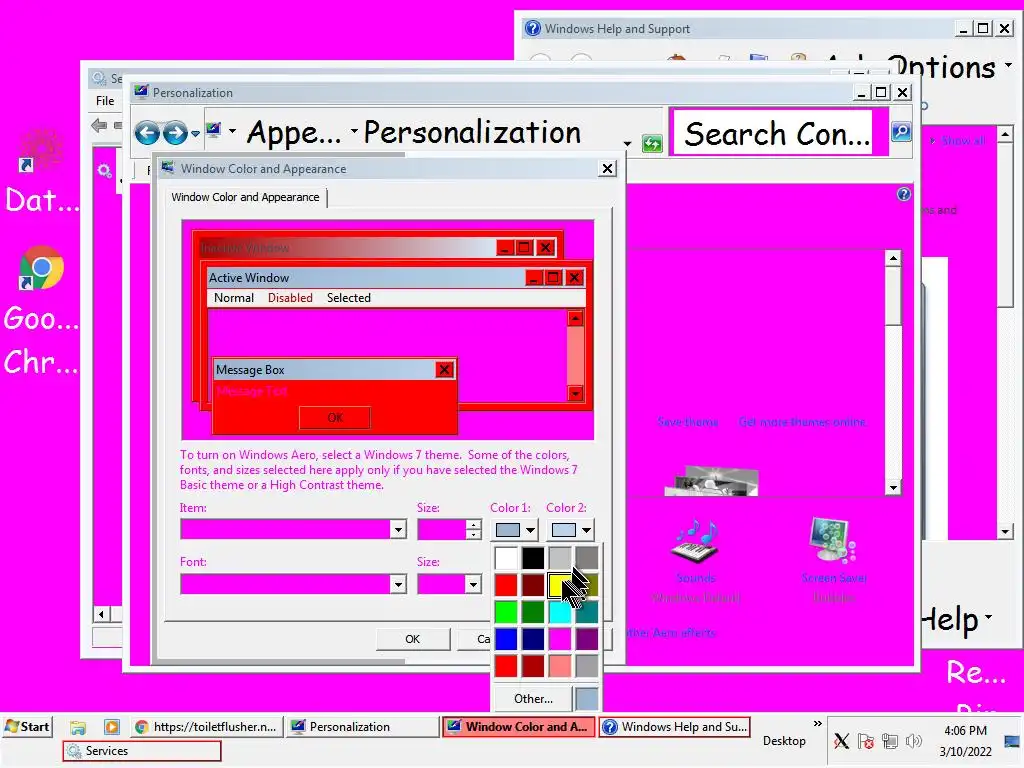Expand the recent pages arrow beside Forward
Image resolution: width=1024 pixels, height=768 pixels.
[195, 134]
